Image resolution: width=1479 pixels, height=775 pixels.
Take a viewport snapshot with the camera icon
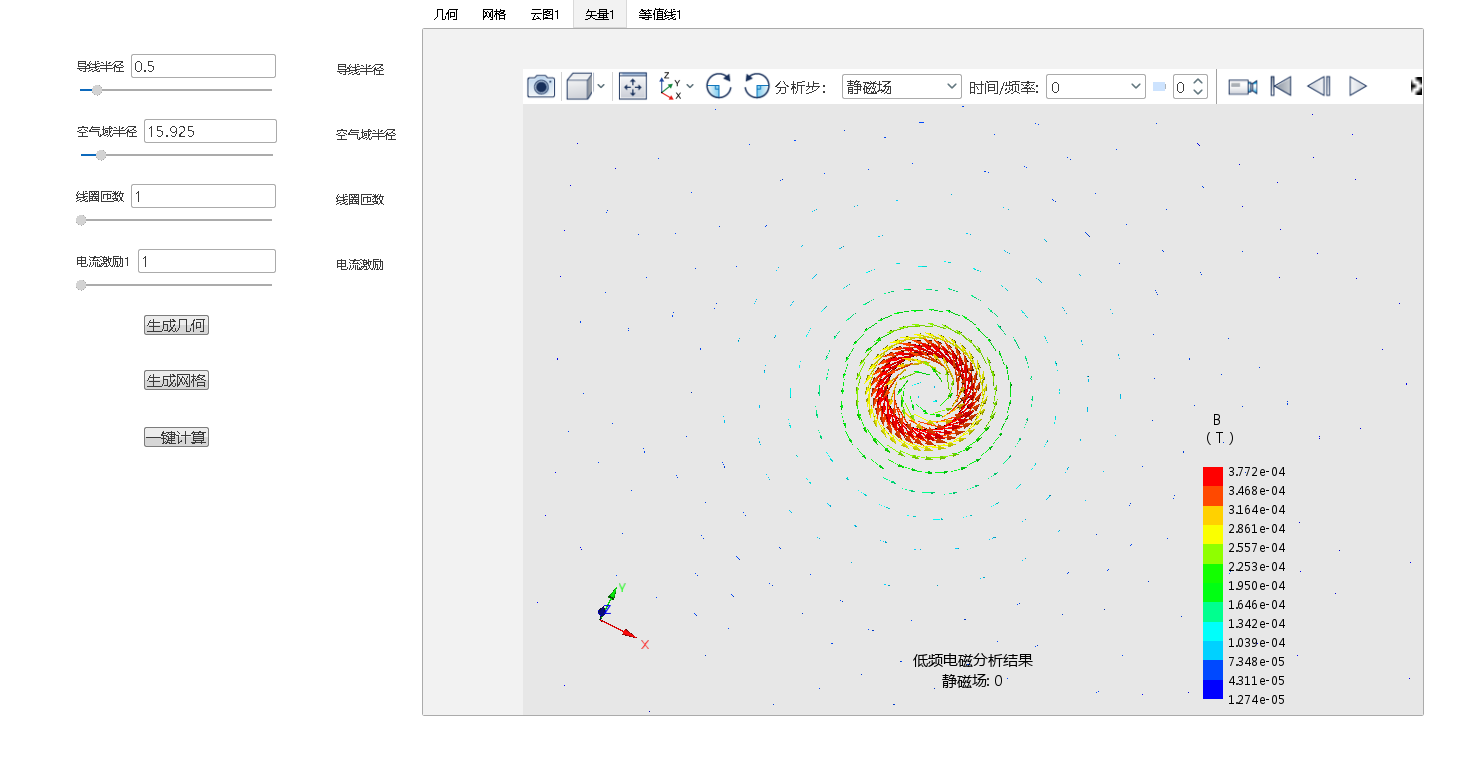click(x=541, y=87)
